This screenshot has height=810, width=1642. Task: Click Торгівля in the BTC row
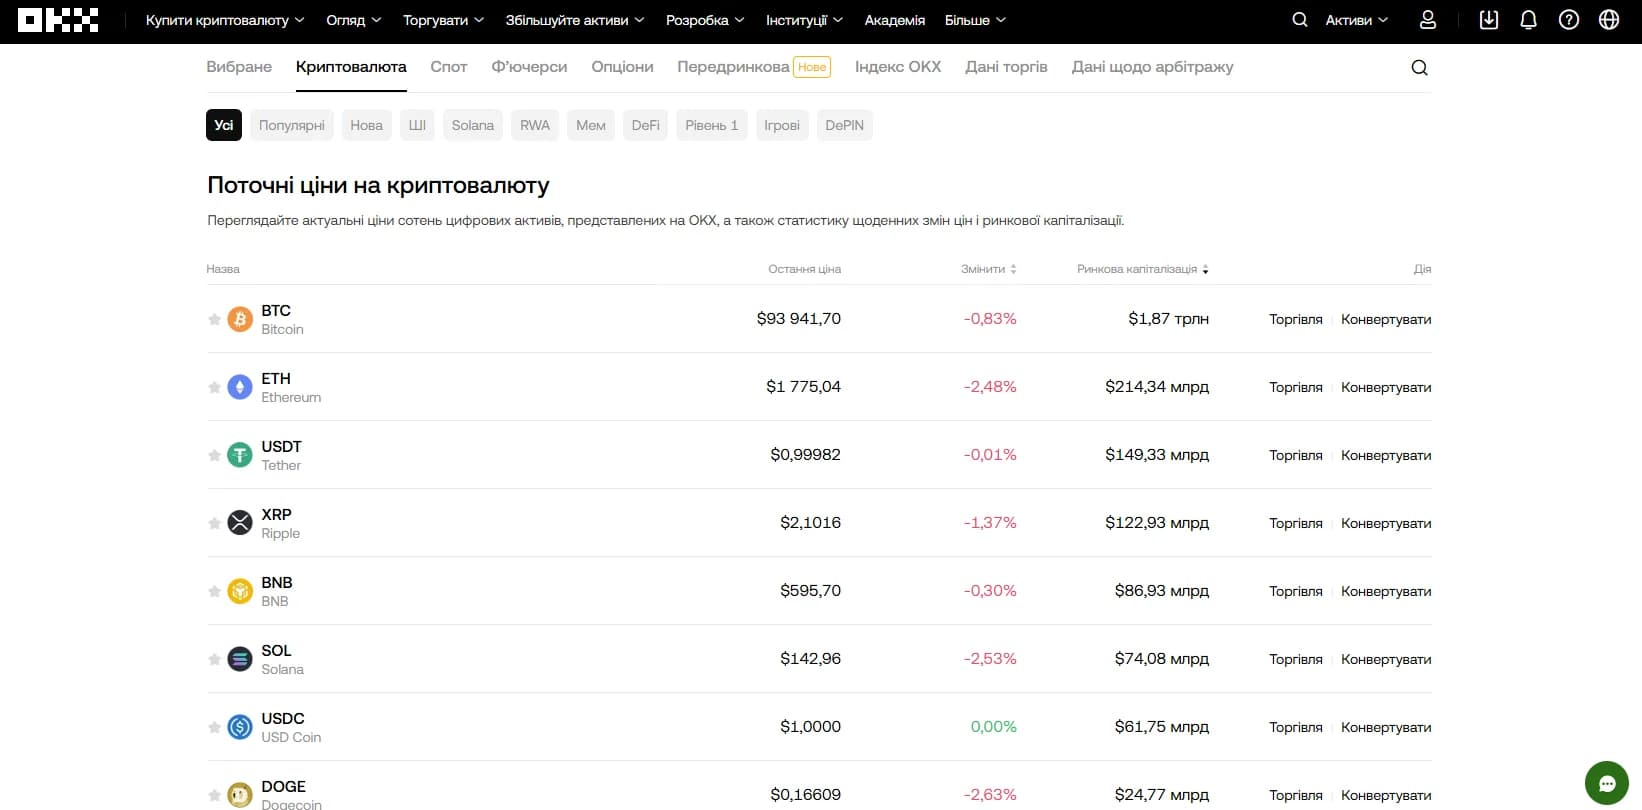1296,319
